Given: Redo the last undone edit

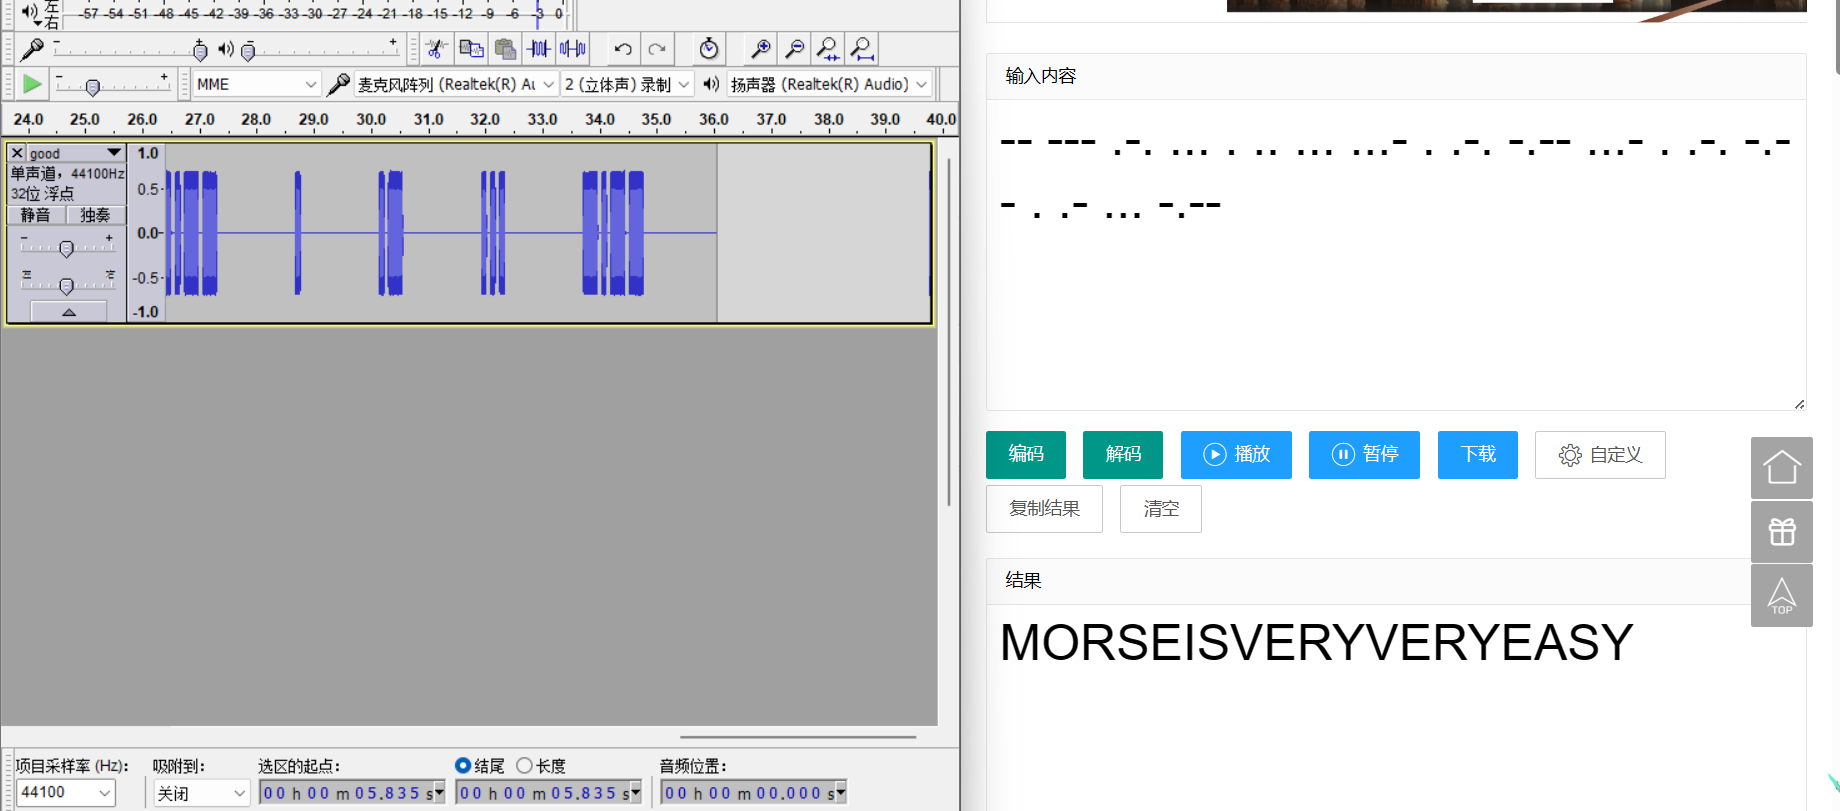Looking at the screenshot, I should tap(657, 49).
